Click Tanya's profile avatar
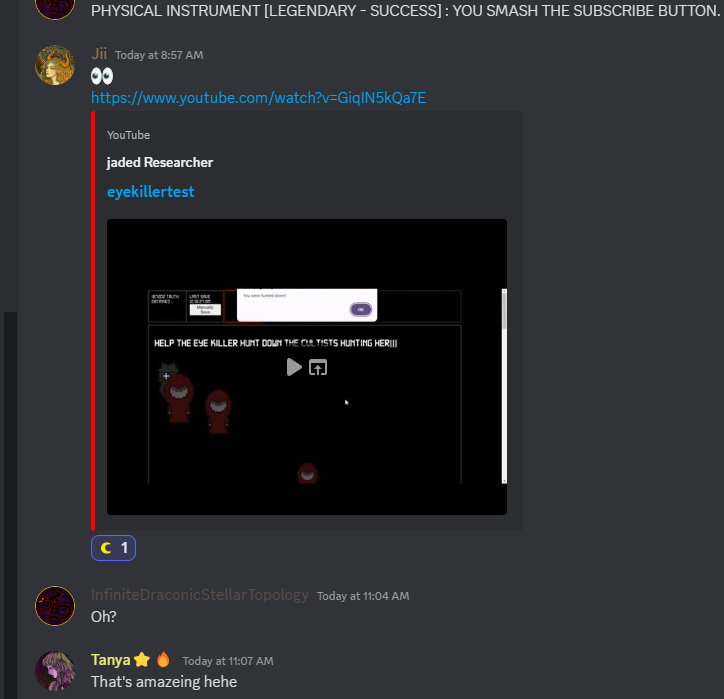The image size is (724, 699). (55, 671)
